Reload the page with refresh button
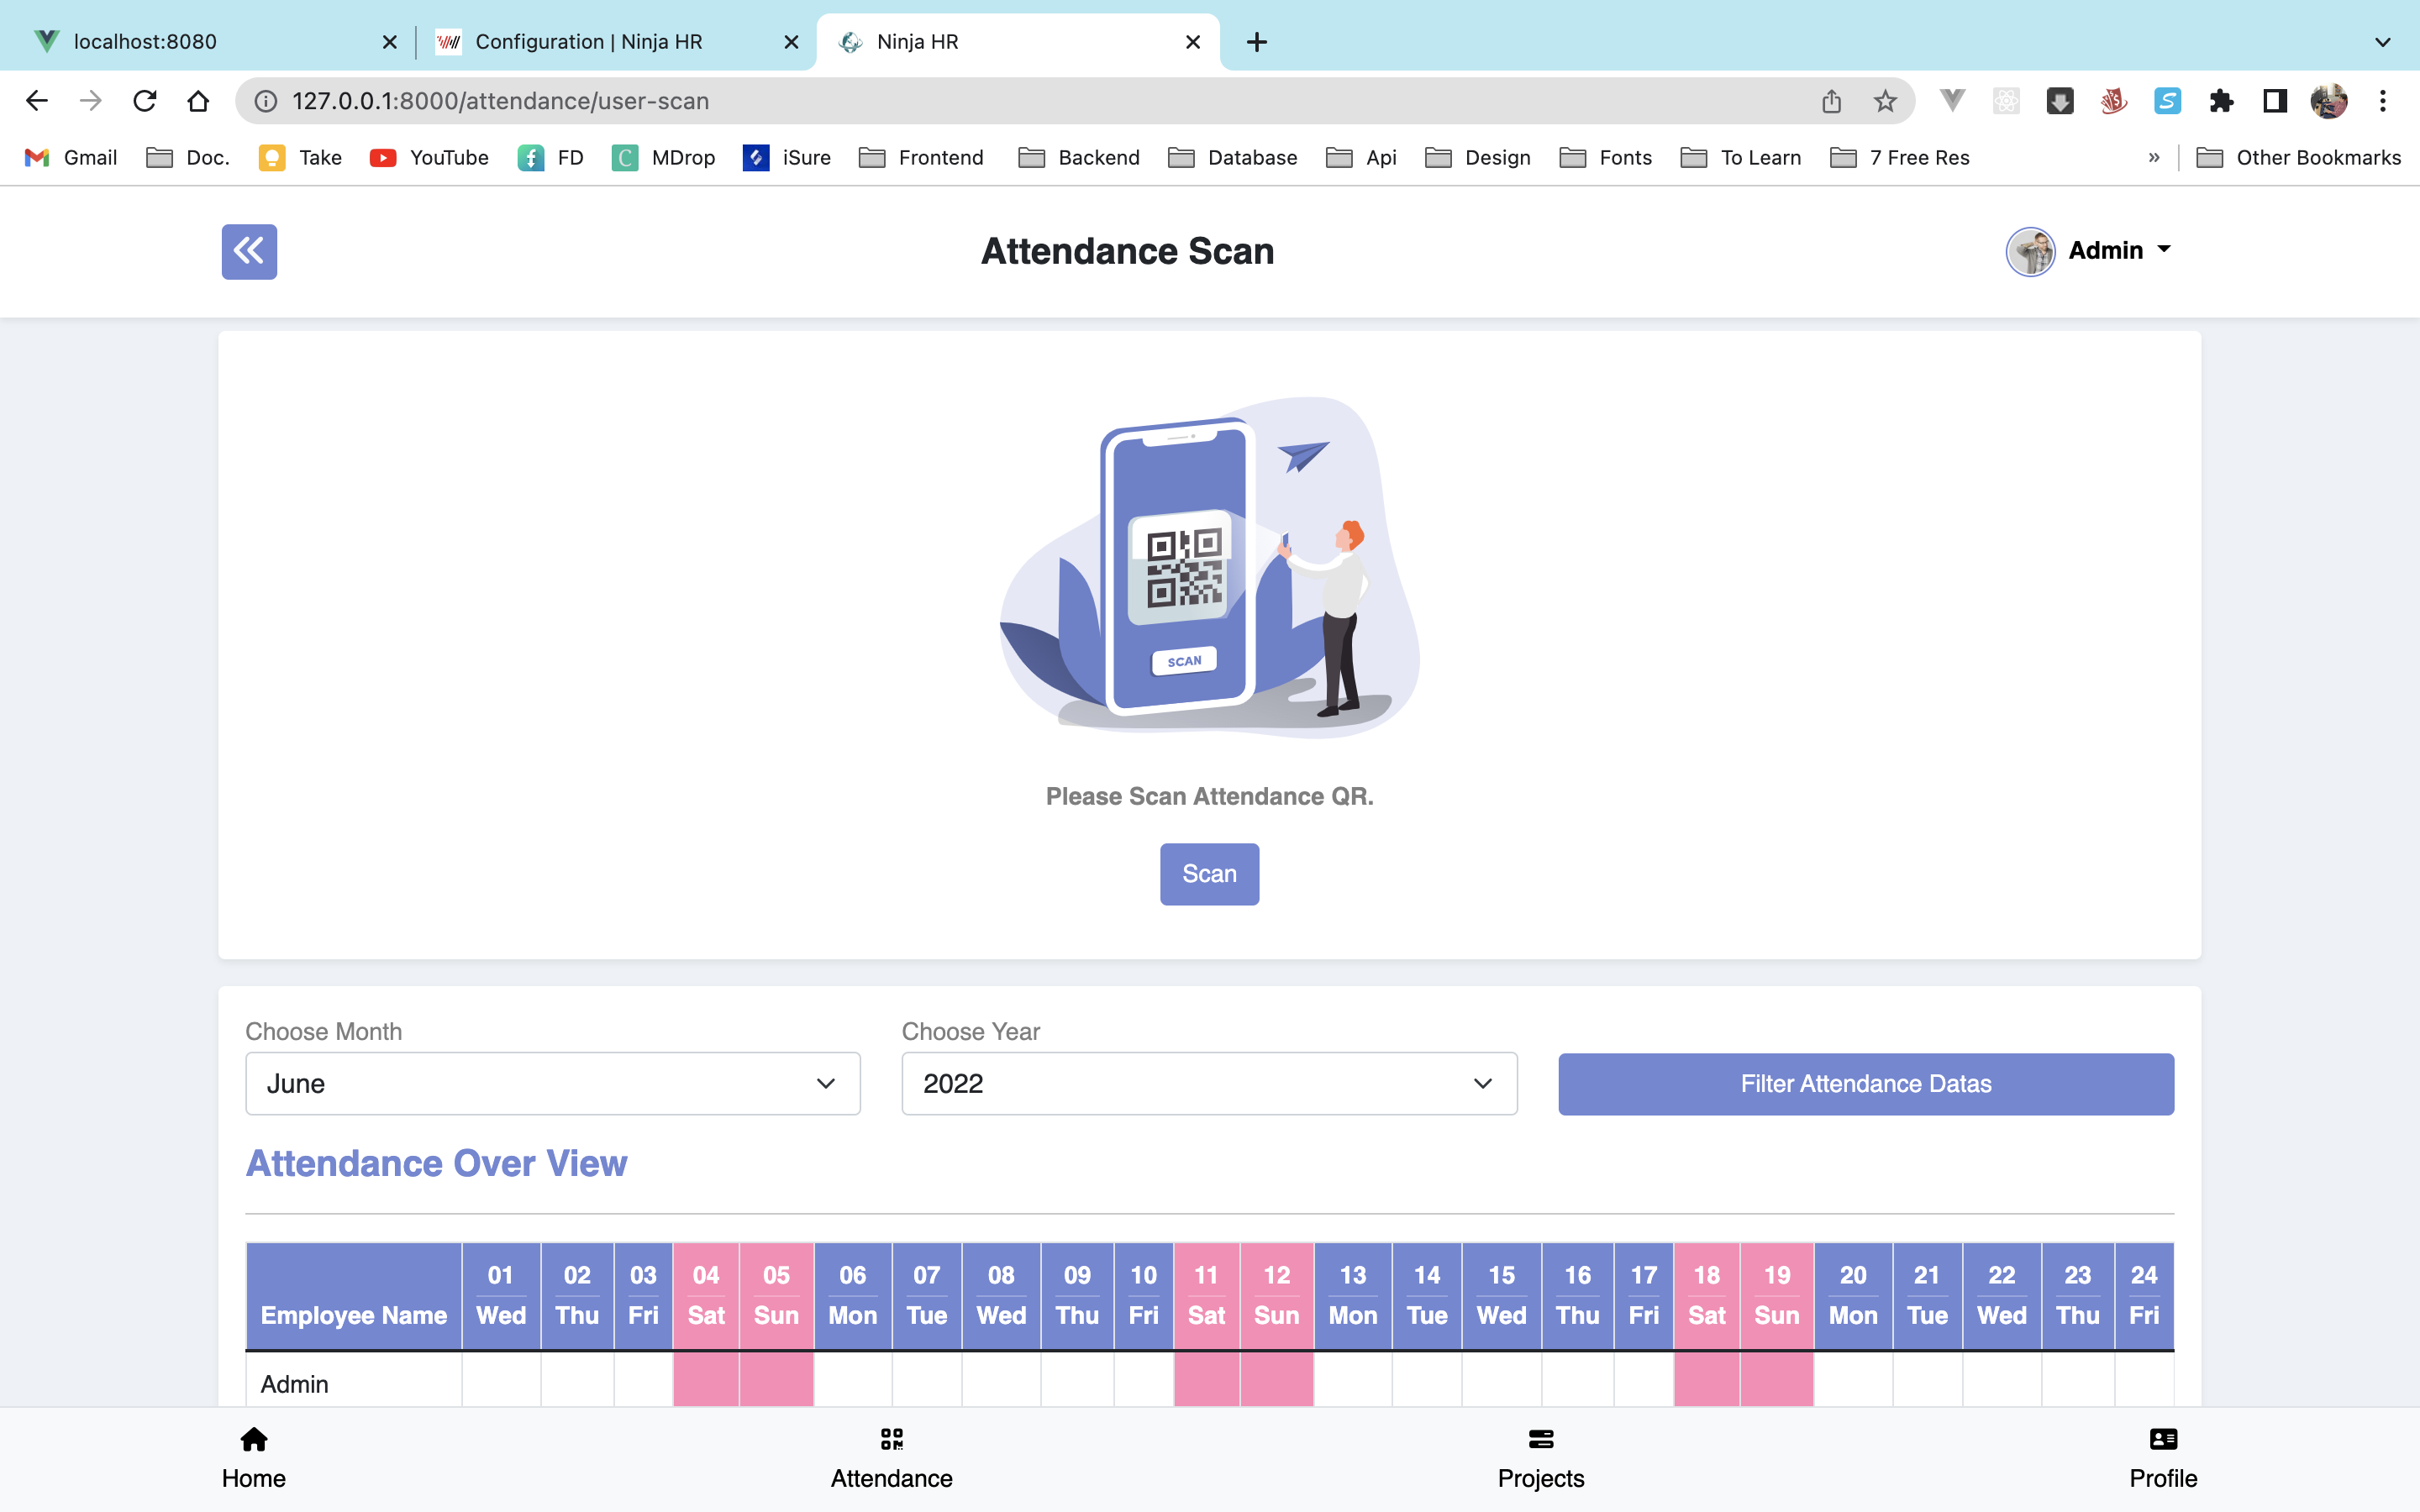 click(x=146, y=100)
